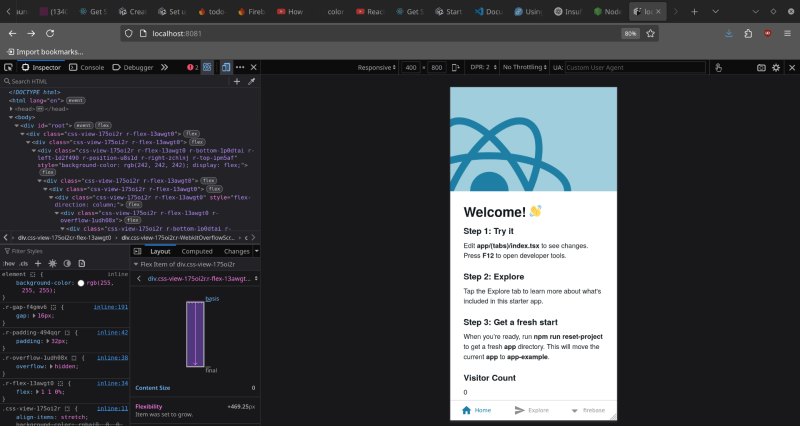Go back in browser history
This screenshot has width=800, height=426.
[13, 33]
